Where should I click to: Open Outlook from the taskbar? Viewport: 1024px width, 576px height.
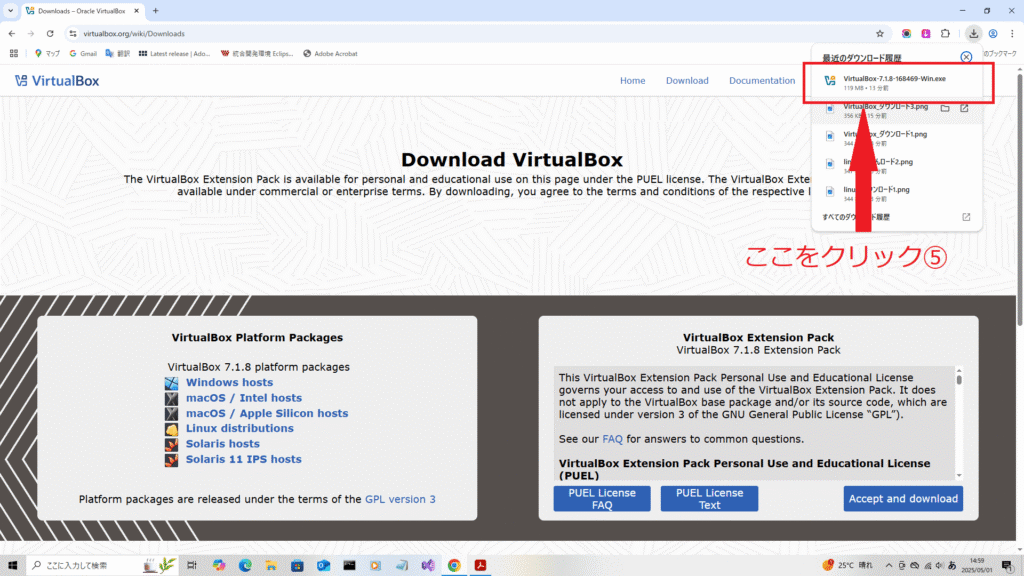click(x=323, y=565)
